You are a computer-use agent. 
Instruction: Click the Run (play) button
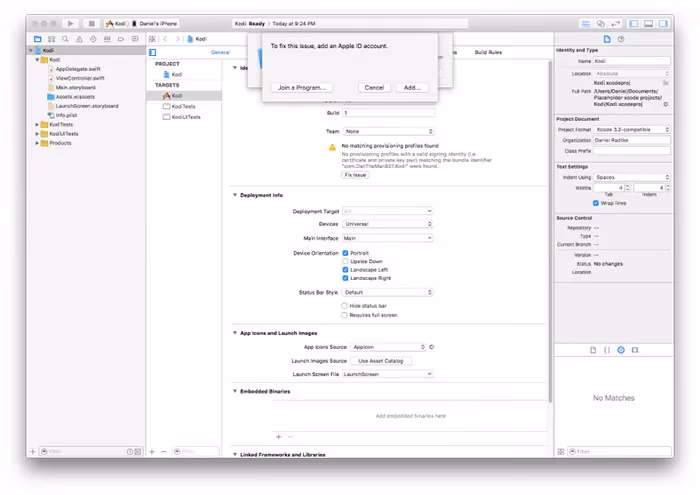70,23
